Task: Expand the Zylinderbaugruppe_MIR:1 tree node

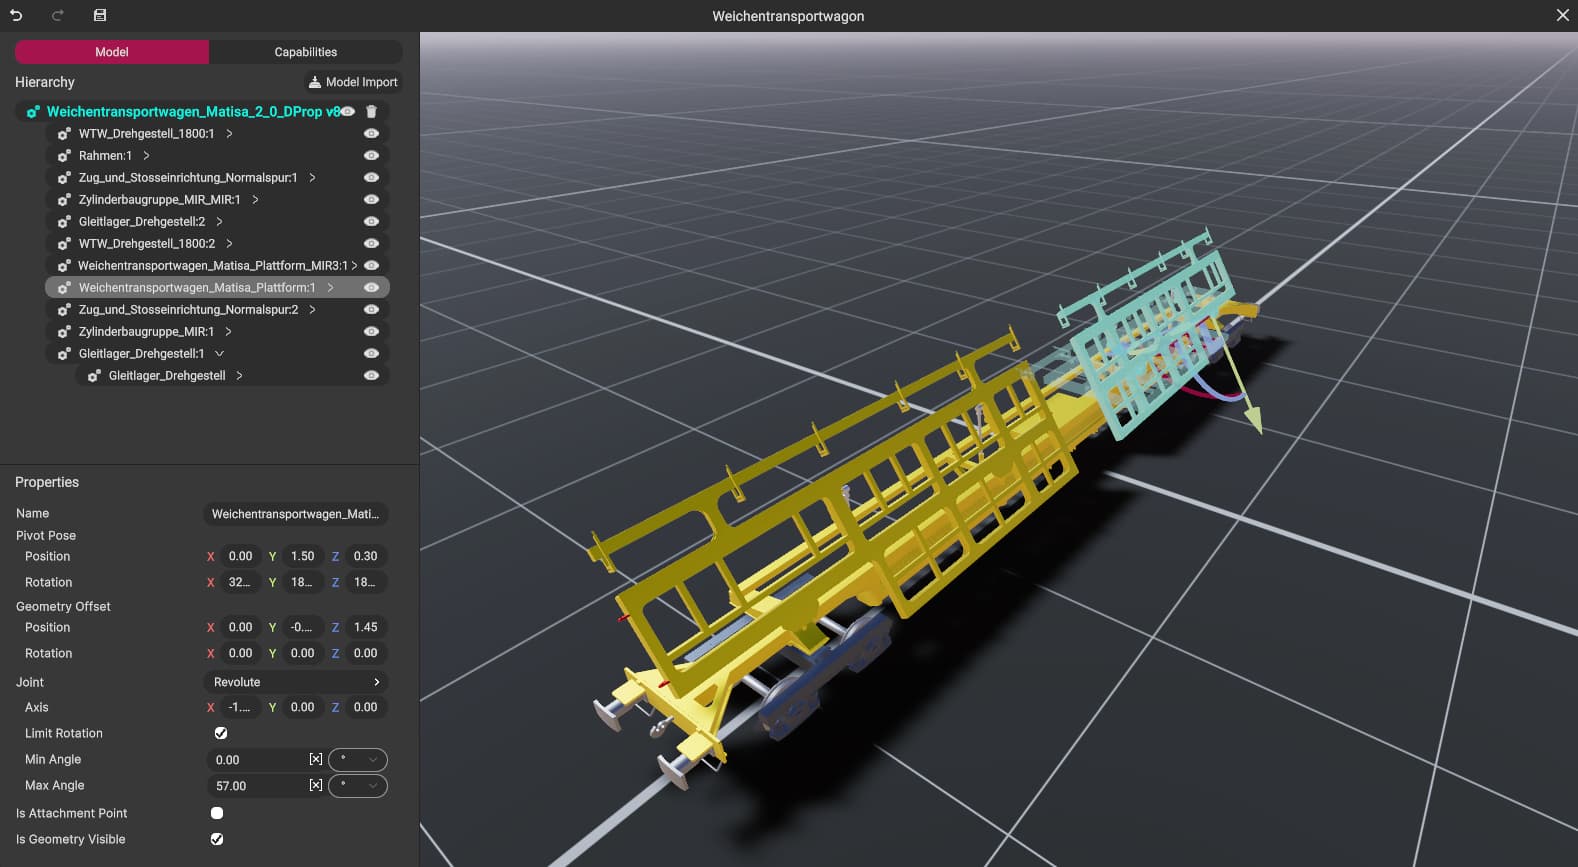Action: click(228, 332)
